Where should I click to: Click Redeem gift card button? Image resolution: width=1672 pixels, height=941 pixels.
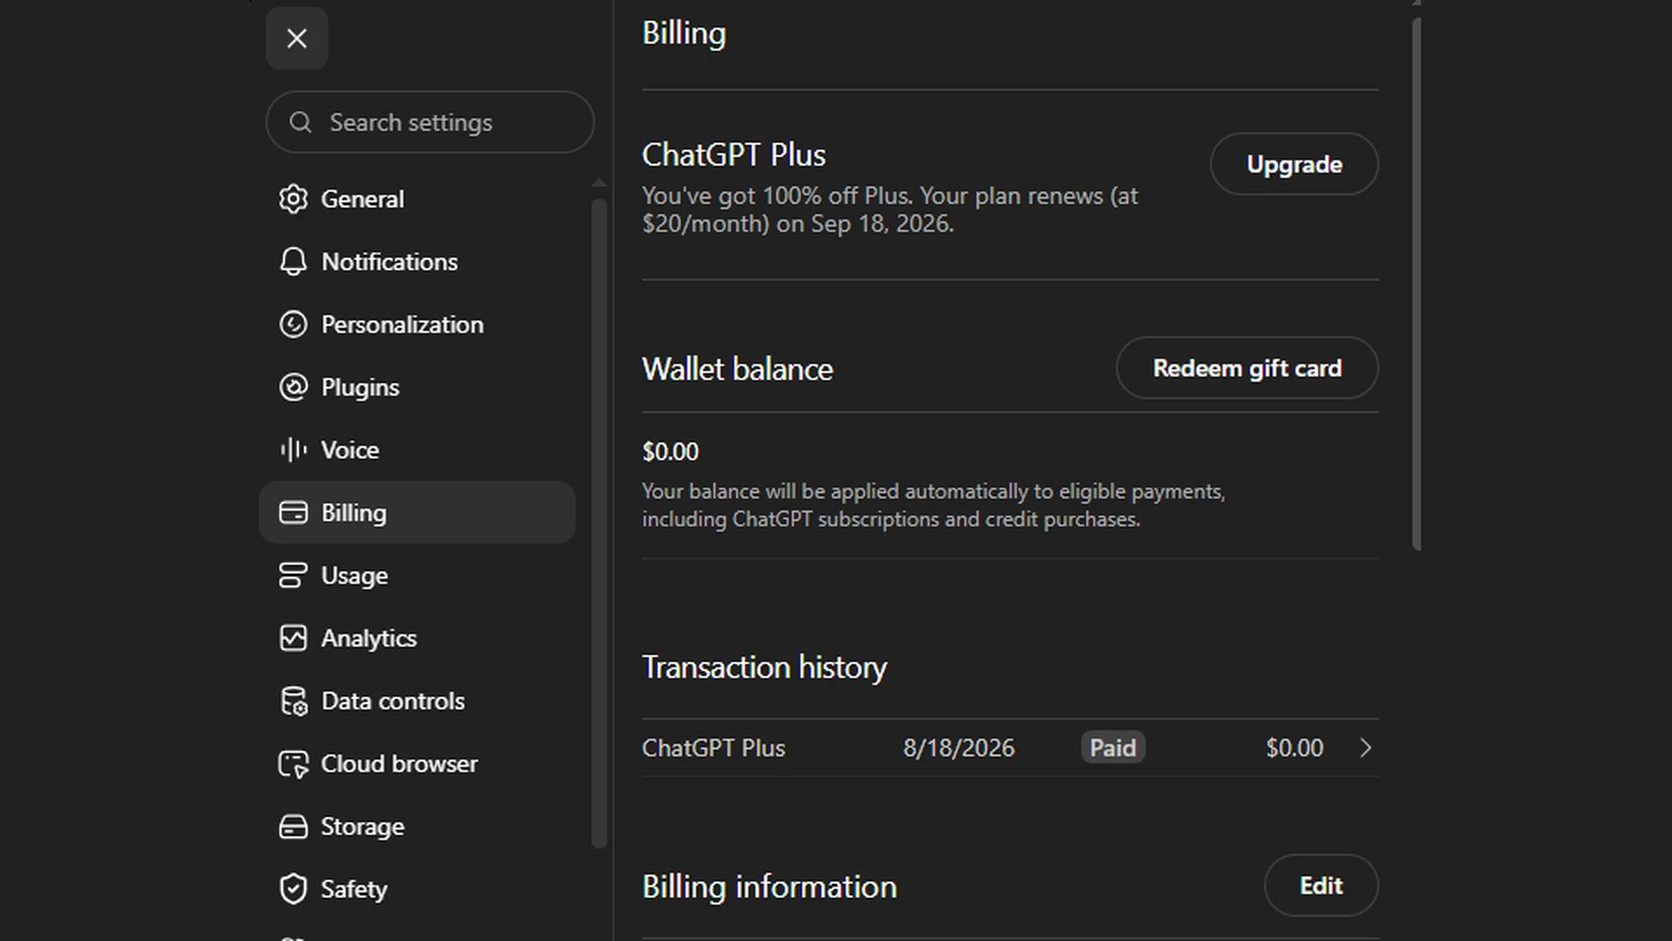point(1247,368)
